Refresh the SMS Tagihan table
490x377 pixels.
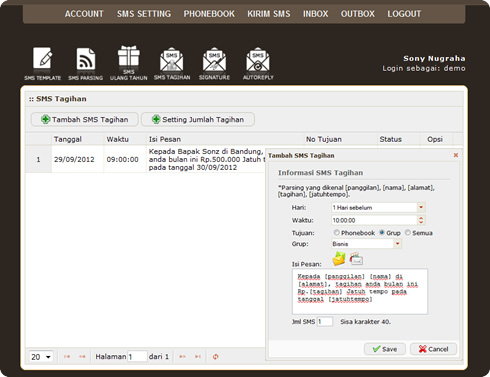click(216, 357)
